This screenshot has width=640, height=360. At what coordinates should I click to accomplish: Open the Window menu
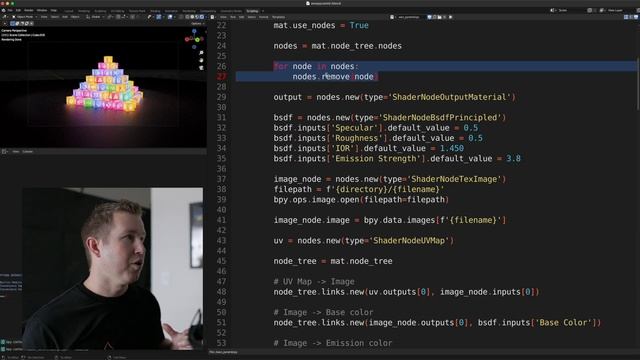42,10
